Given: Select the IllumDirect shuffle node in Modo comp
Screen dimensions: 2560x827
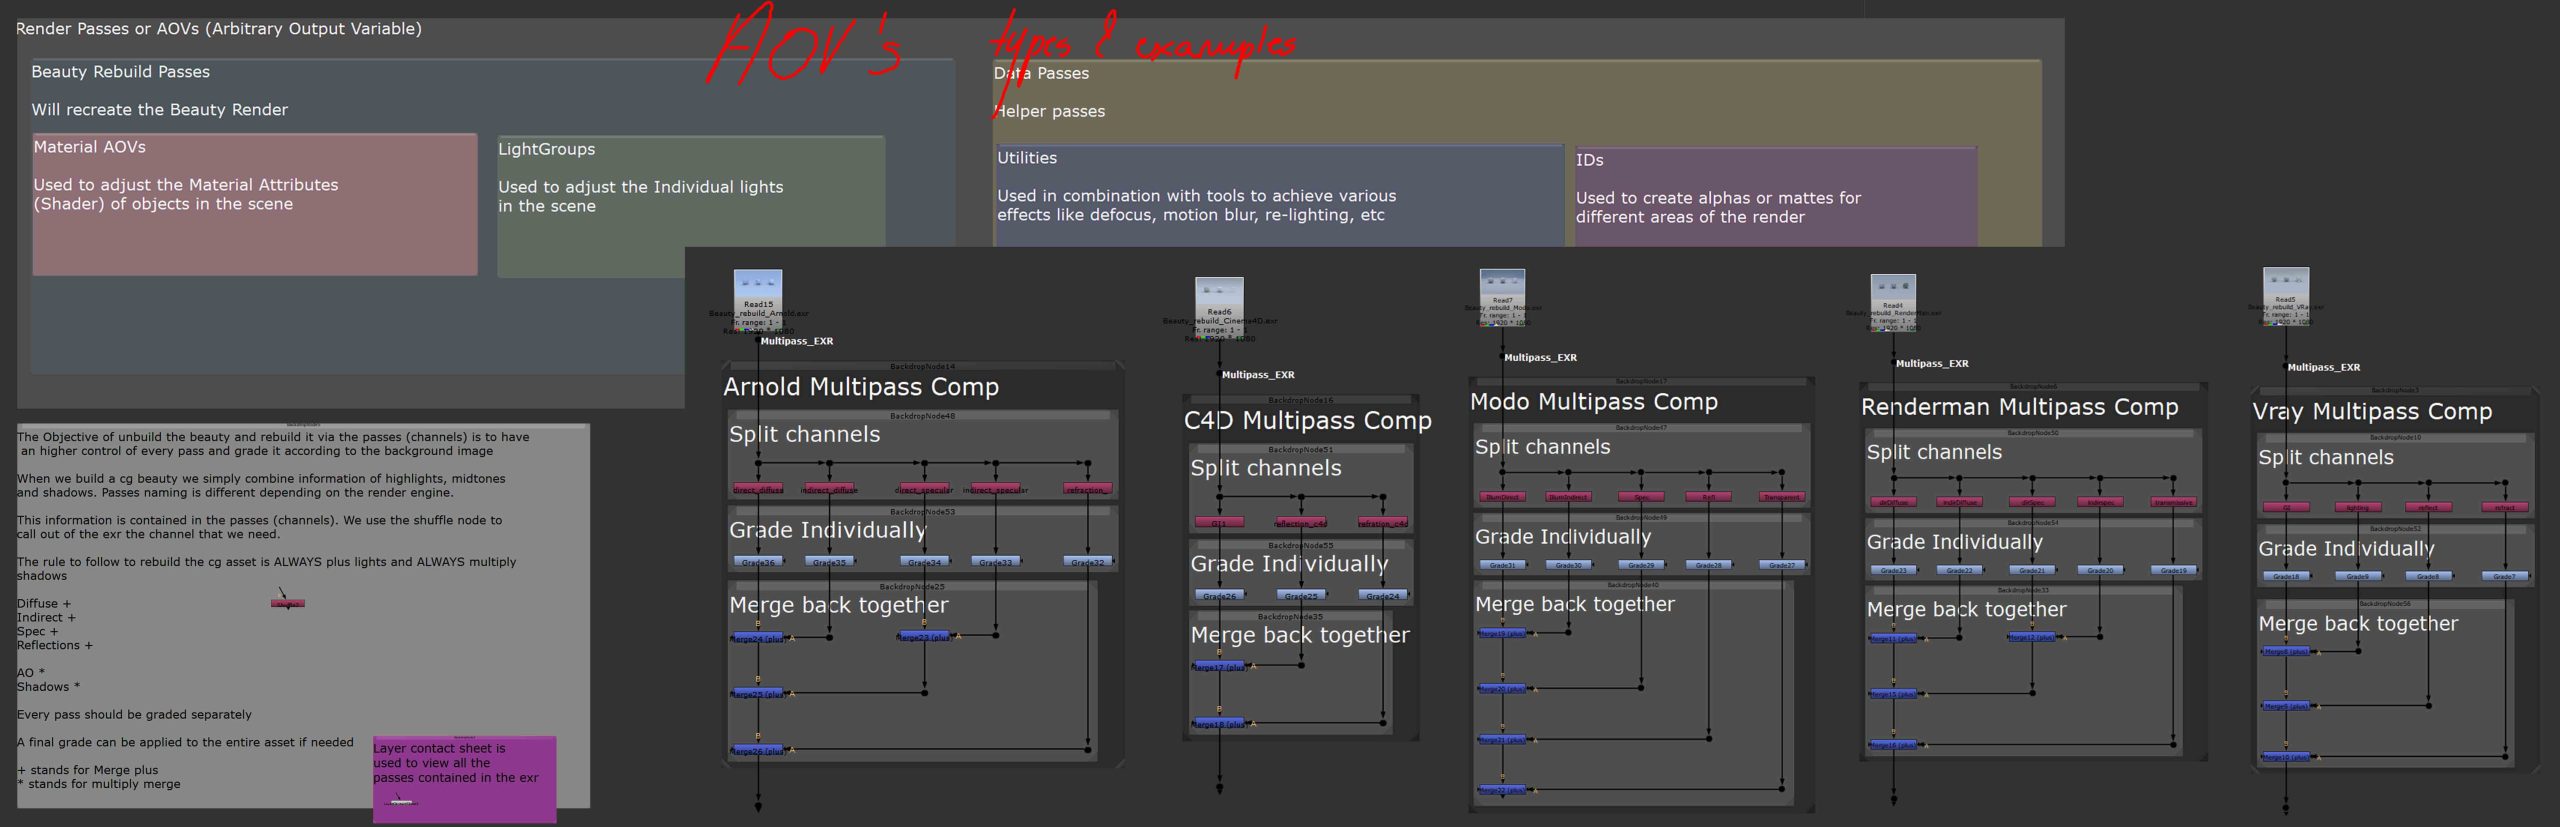Looking at the screenshot, I should (x=1502, y=497).
